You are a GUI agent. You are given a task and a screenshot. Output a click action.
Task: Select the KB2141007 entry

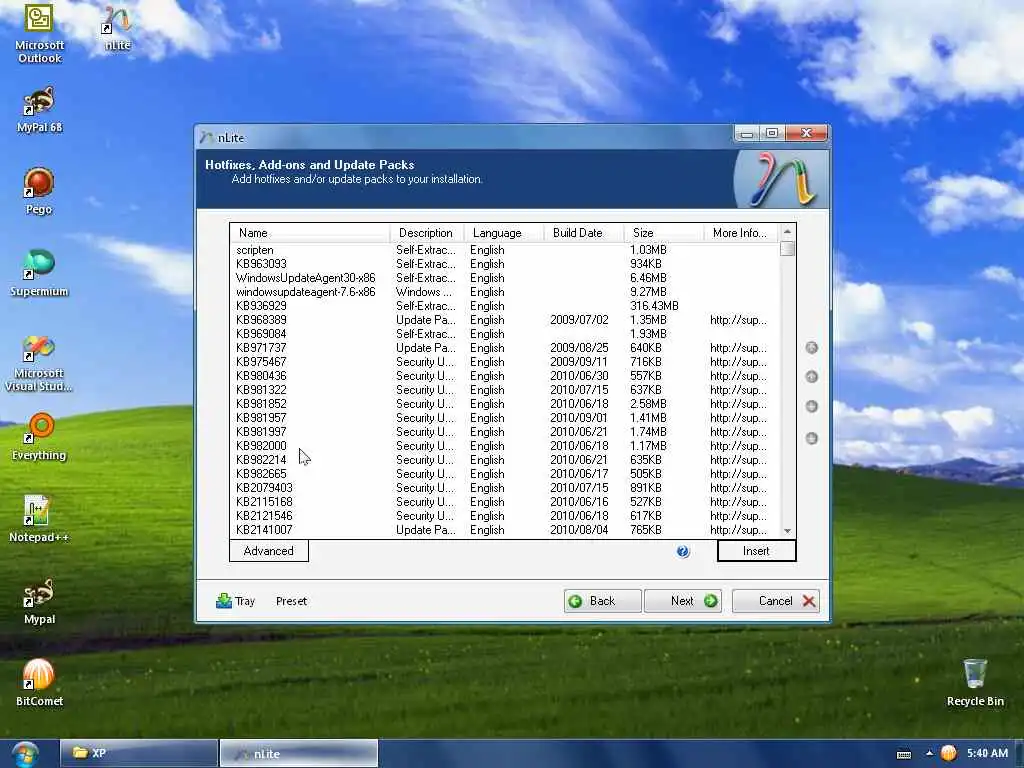click(505, 530)
